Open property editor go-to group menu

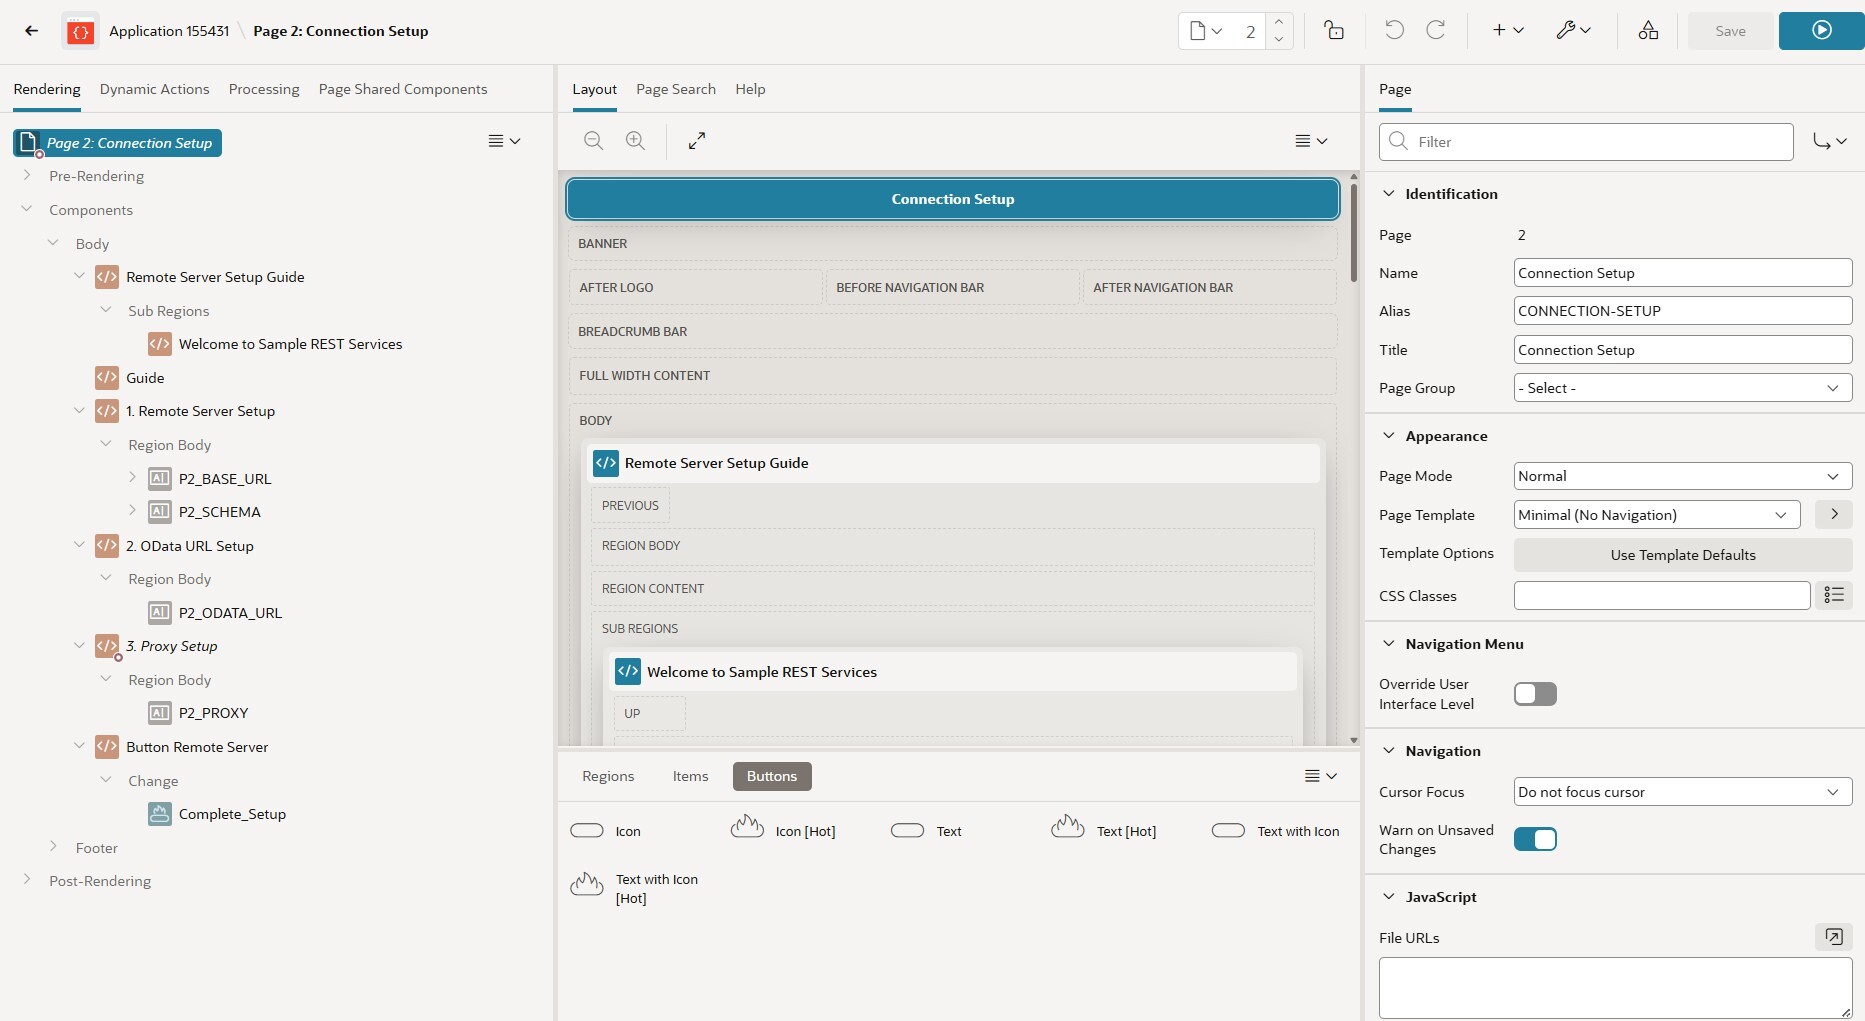click(1830, 142)
